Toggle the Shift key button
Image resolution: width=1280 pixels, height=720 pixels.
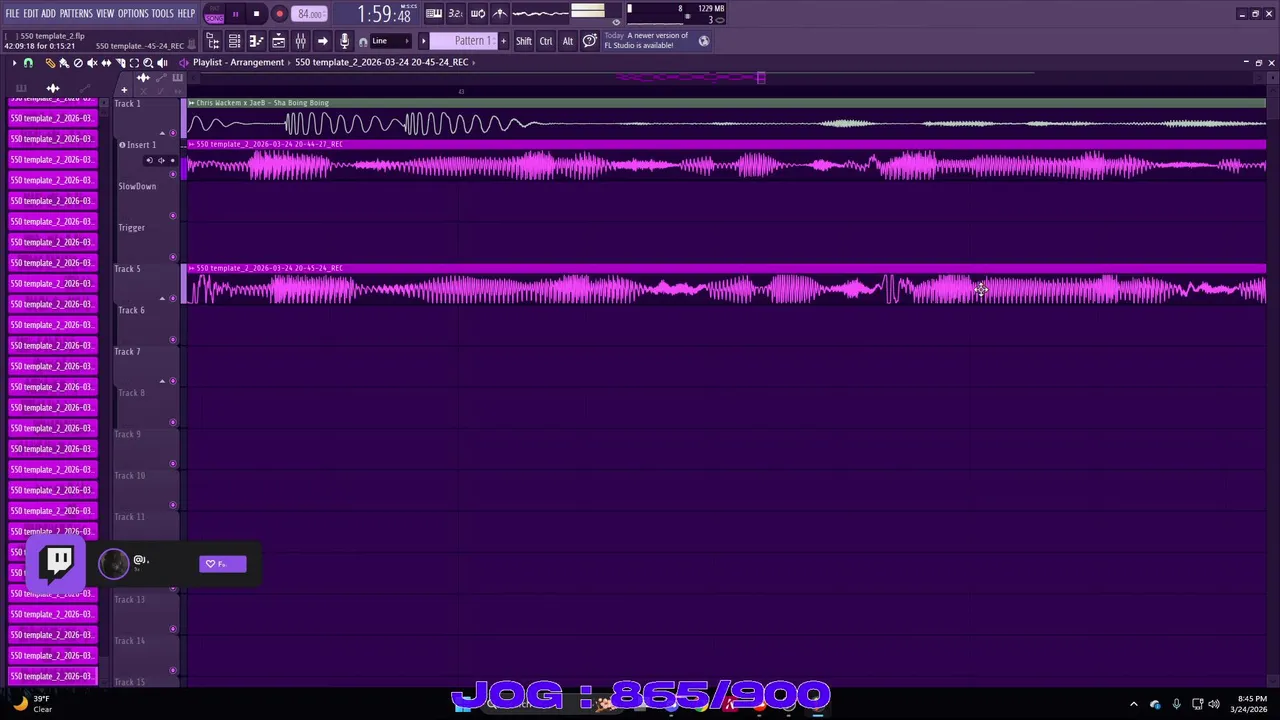click(524, 41)
